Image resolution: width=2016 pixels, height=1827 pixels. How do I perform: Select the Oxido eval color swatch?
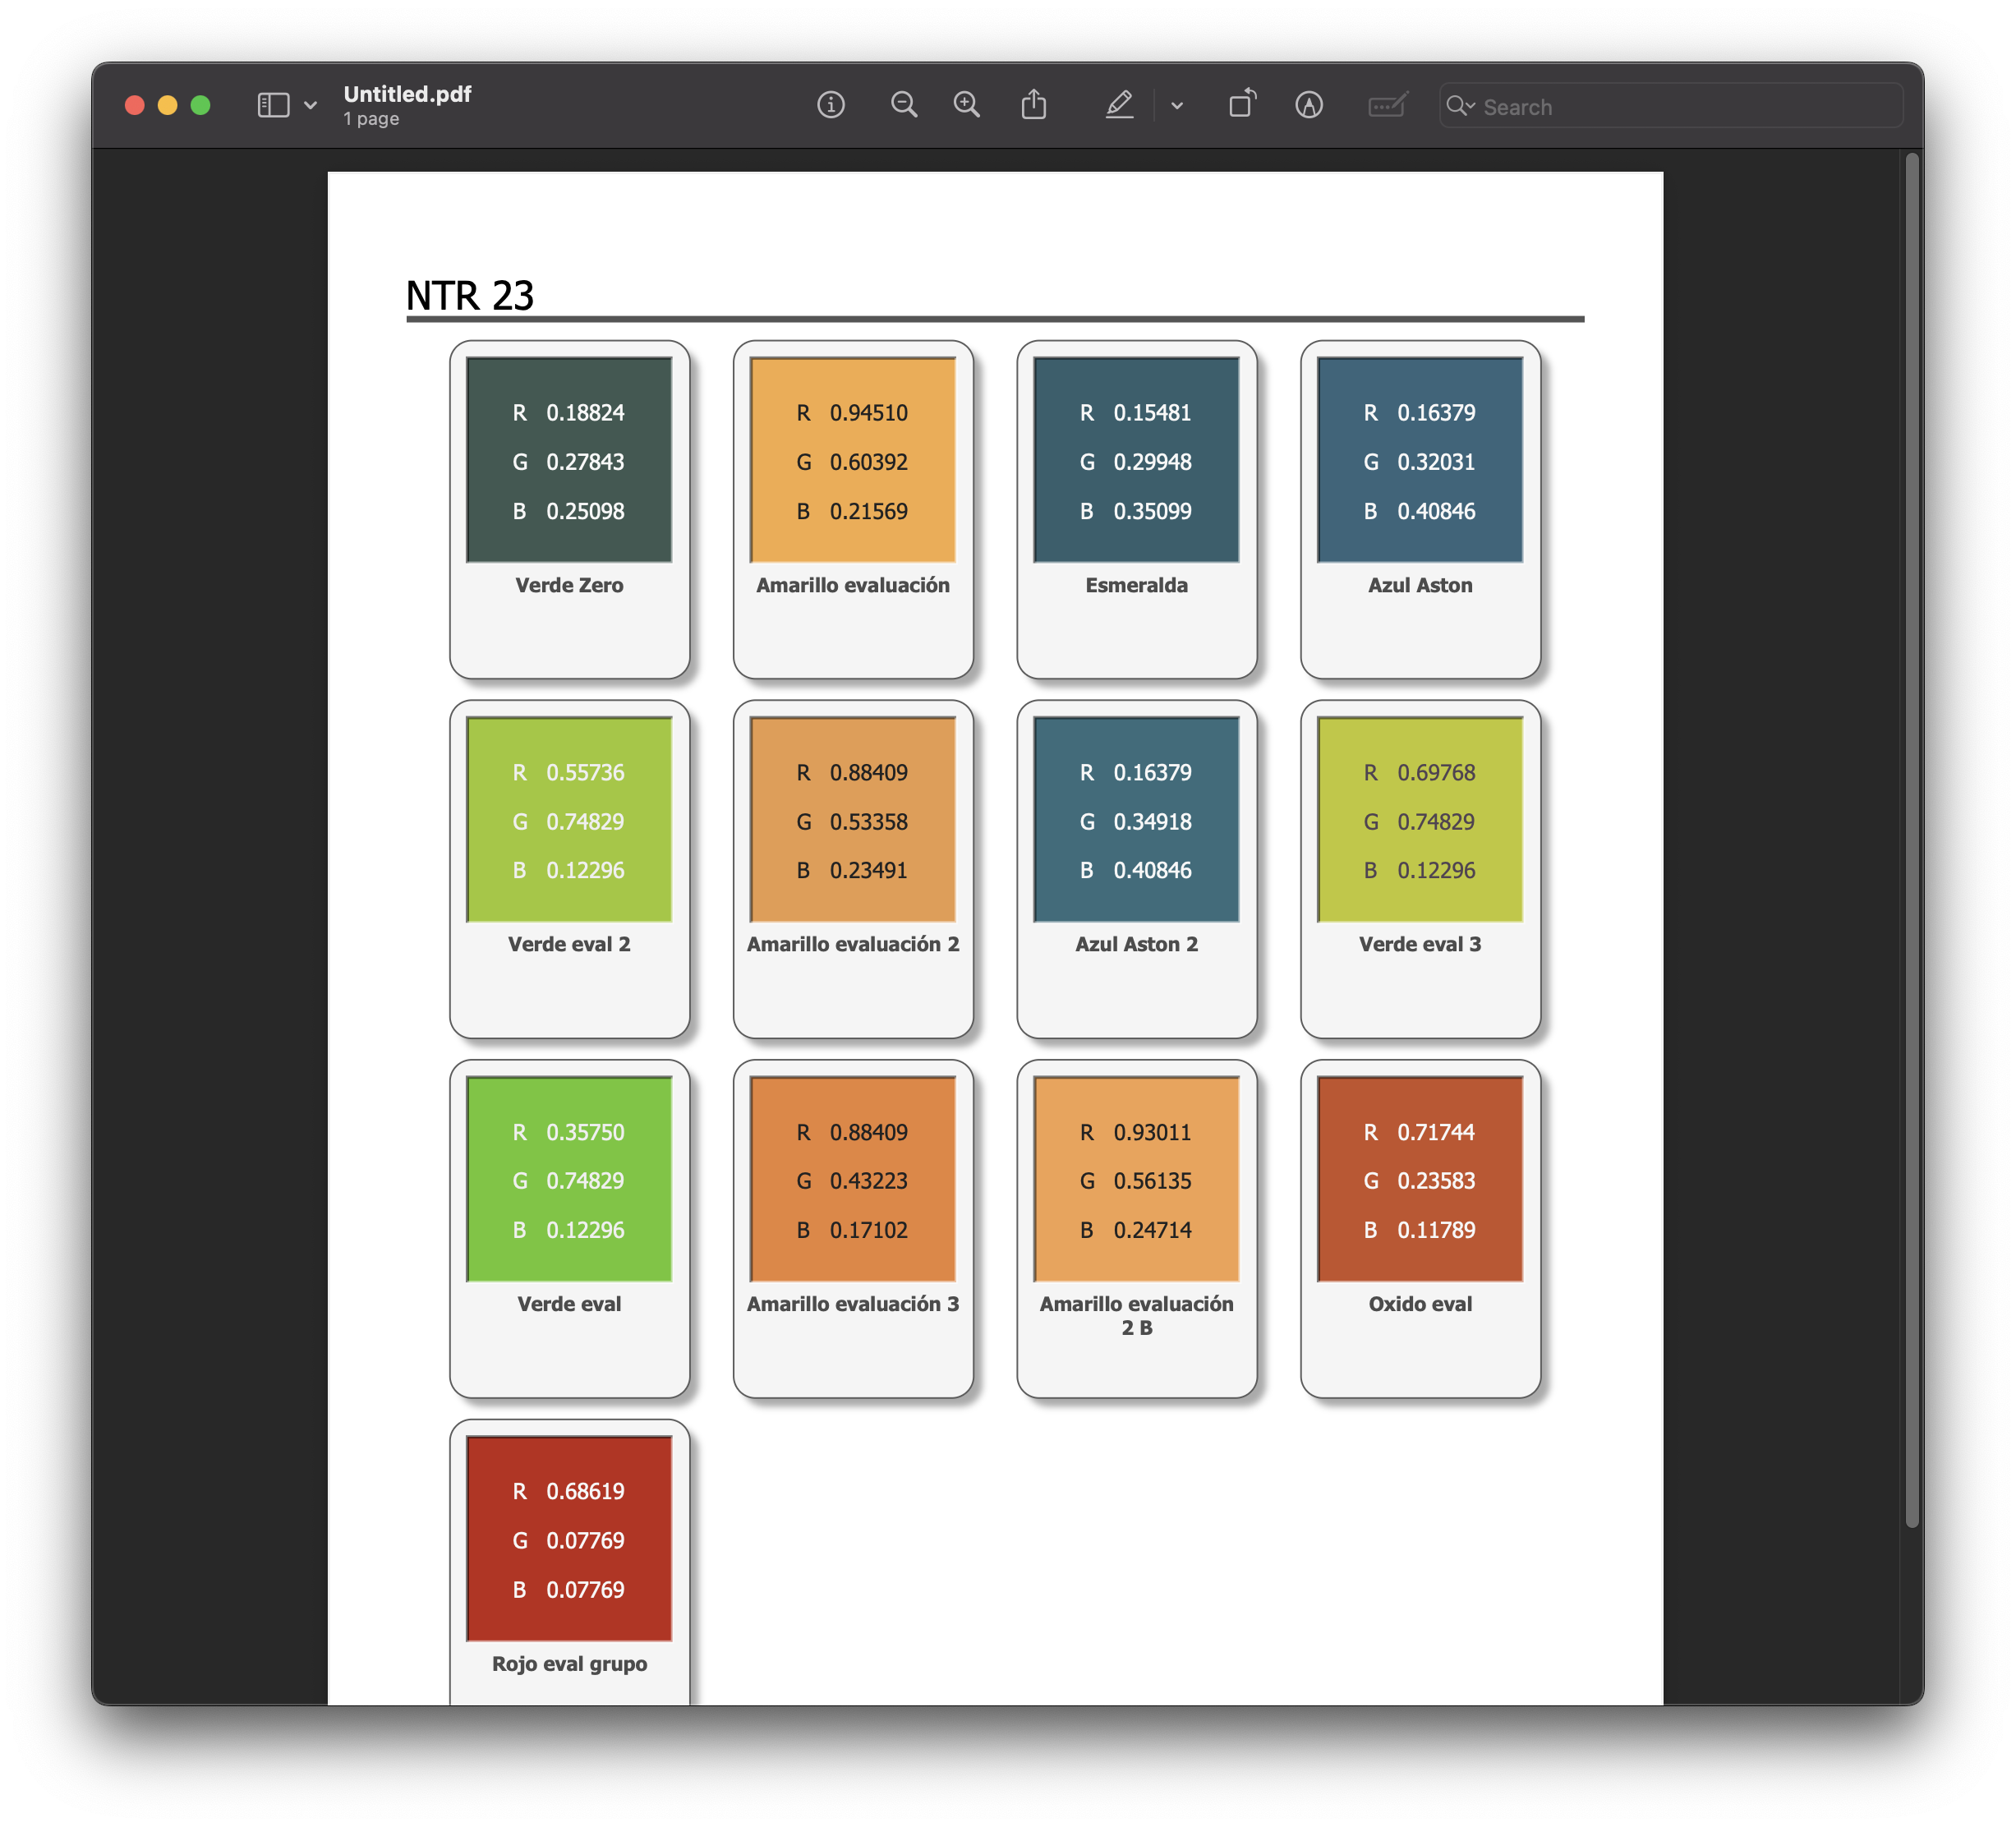[x=1419, y=1179]
